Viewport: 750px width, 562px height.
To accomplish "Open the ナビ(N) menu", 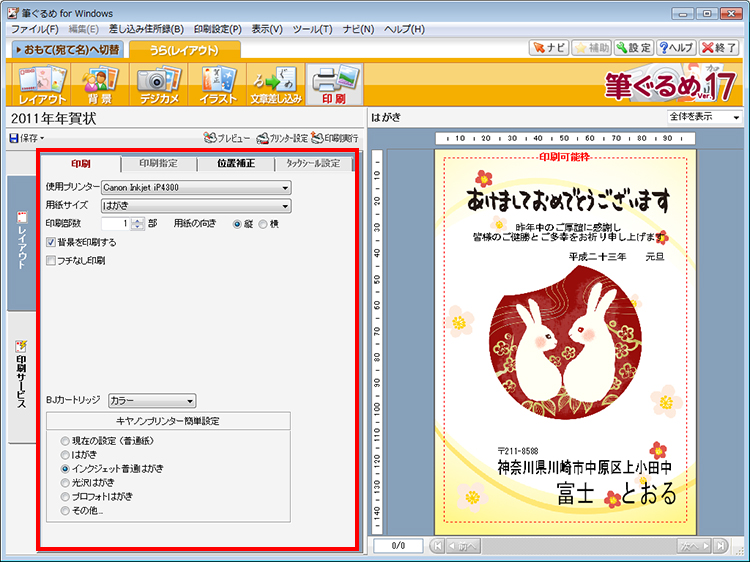I will point(358,29).
